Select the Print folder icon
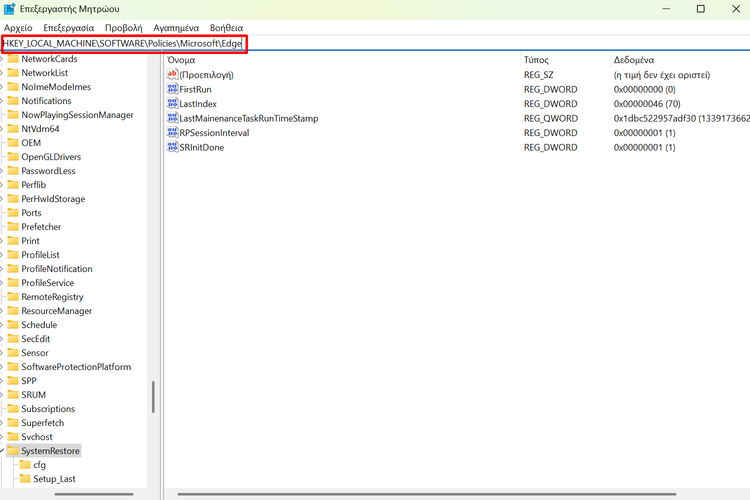Image resolution: width=750 pixels, height=500 pixels. [13, 241]
